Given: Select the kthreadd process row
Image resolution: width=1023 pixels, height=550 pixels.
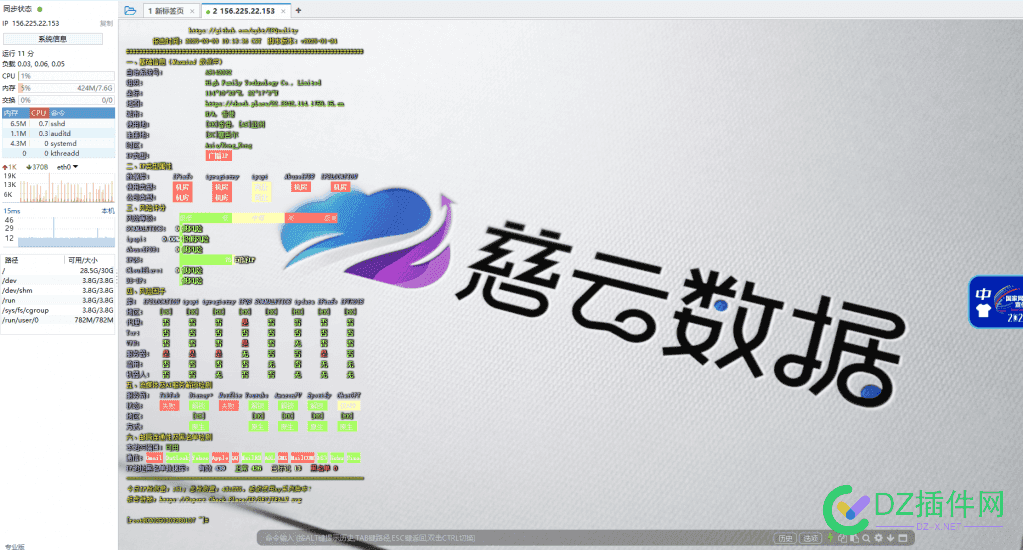Looking at the screenshot, I should pyautogui.click(x=58, y=153).
